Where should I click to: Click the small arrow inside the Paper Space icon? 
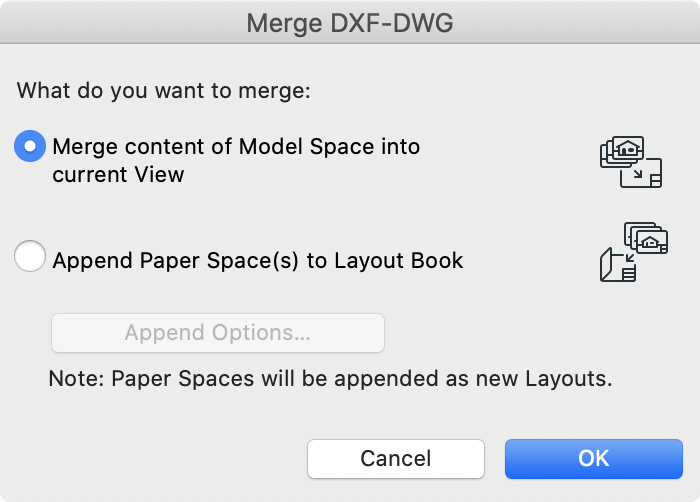click(x=630, y=258)
